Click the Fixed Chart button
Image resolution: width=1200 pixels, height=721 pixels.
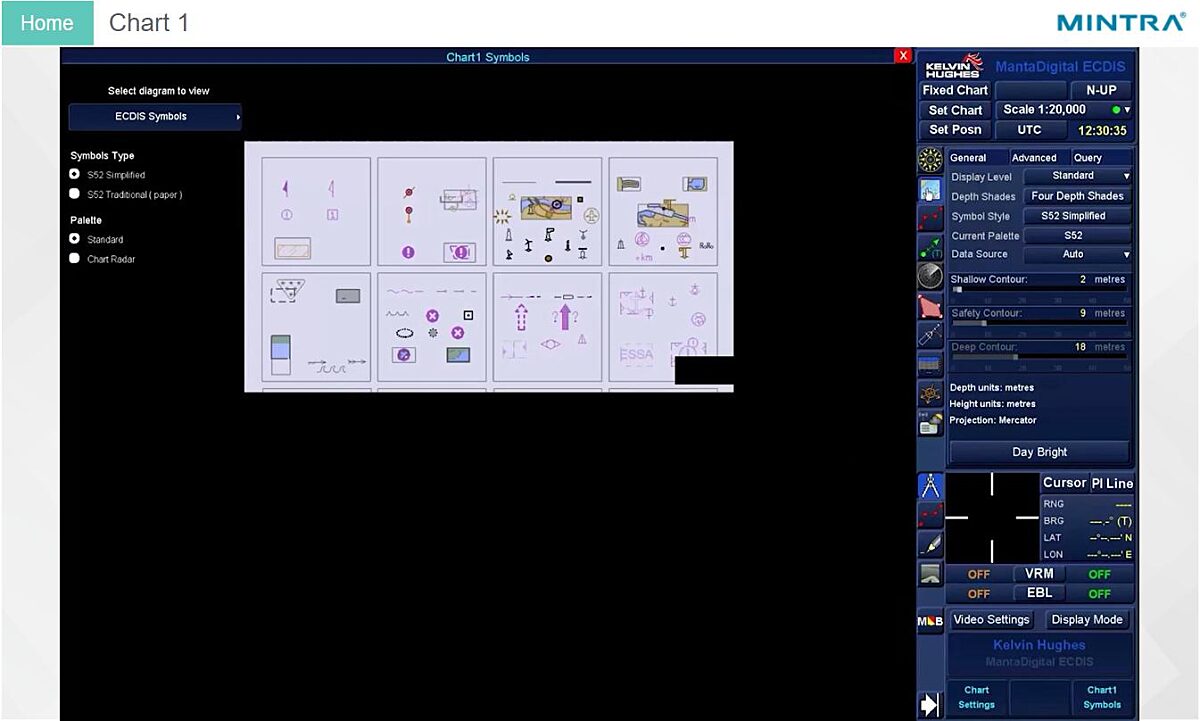(955, 90)
